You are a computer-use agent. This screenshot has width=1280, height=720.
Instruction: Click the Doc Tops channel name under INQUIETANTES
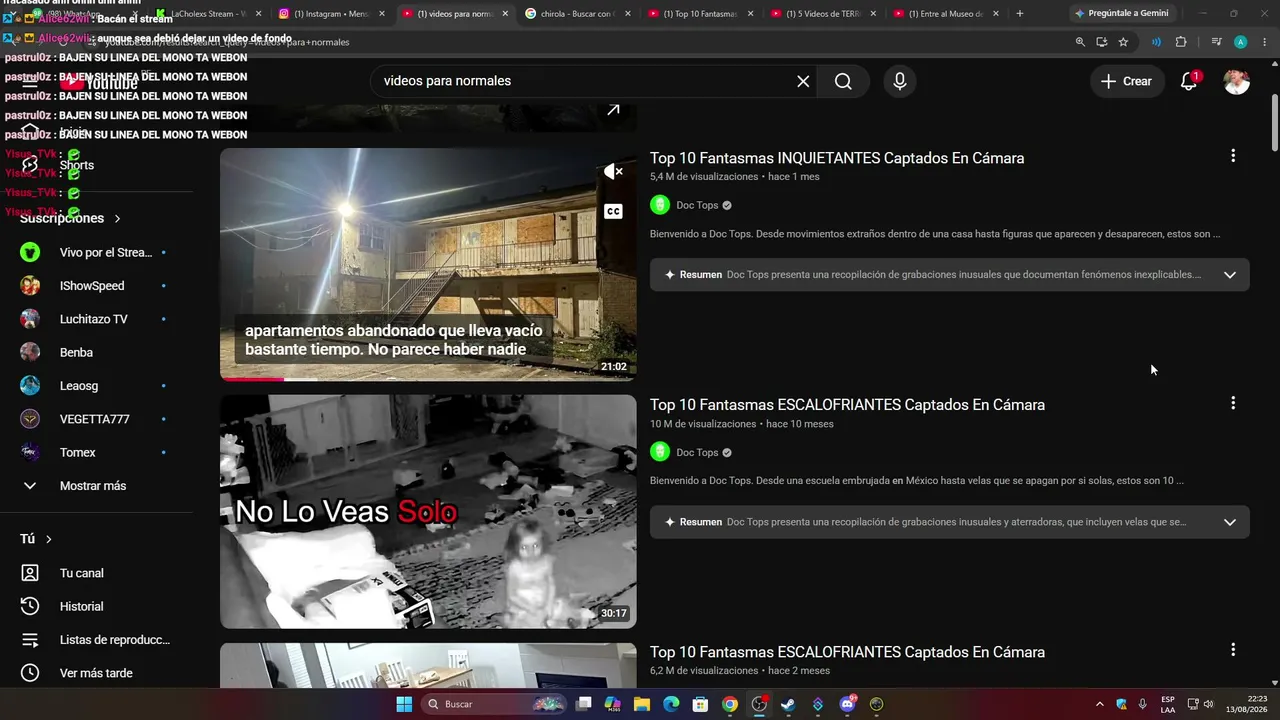(697, 205)
